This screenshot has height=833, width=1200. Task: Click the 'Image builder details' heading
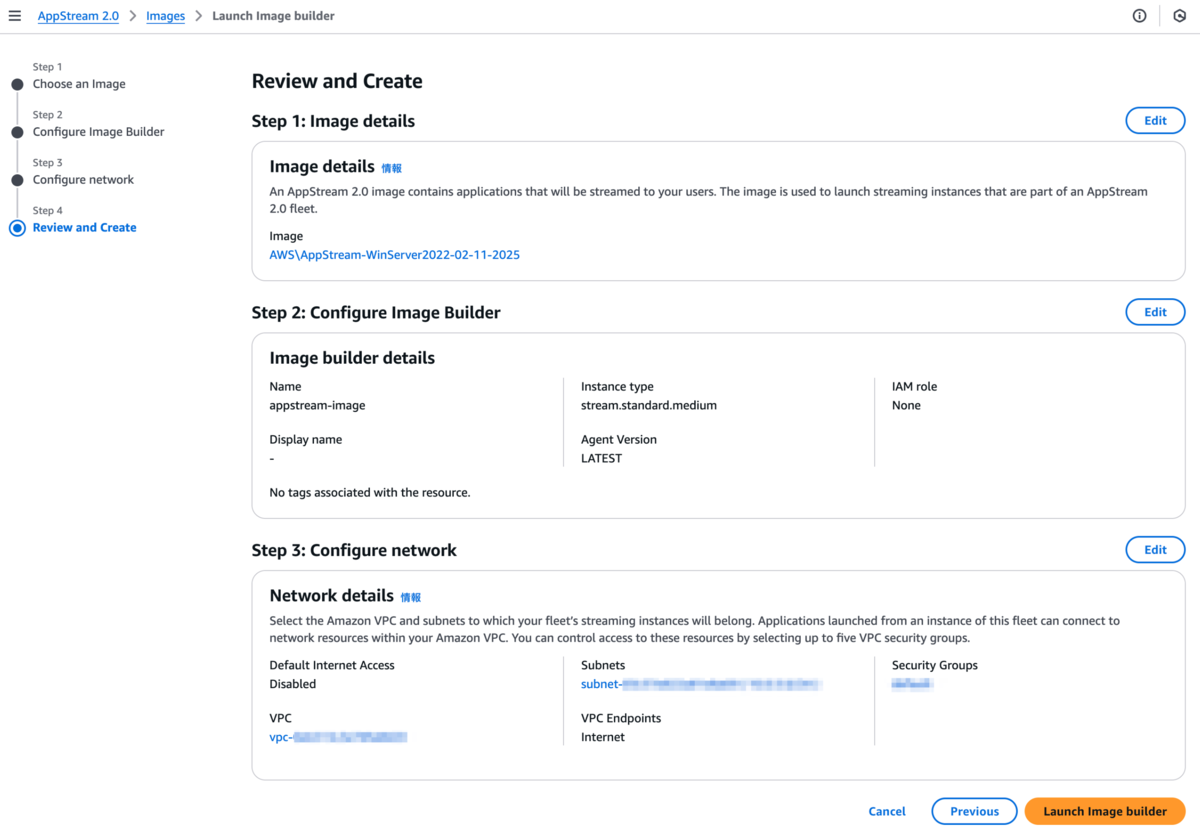[352, 358]
